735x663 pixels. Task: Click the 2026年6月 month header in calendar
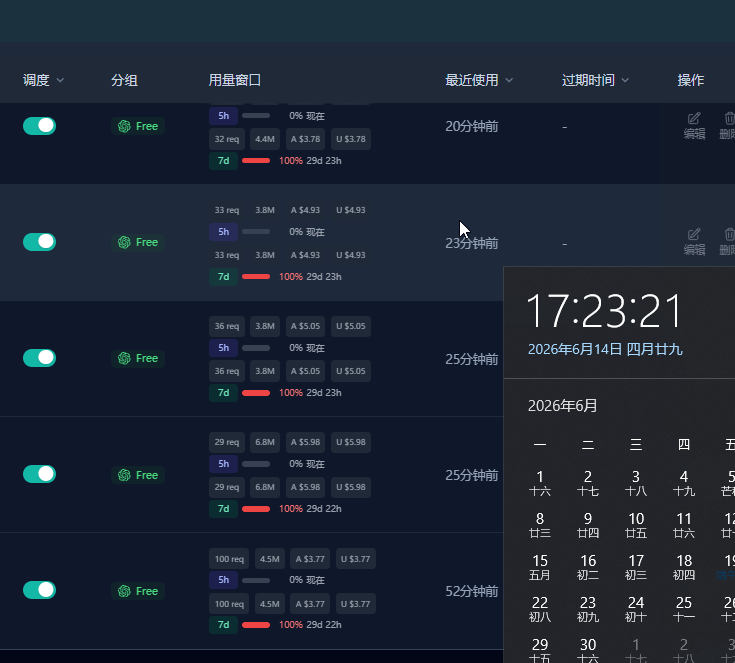[x=562, y=406]
